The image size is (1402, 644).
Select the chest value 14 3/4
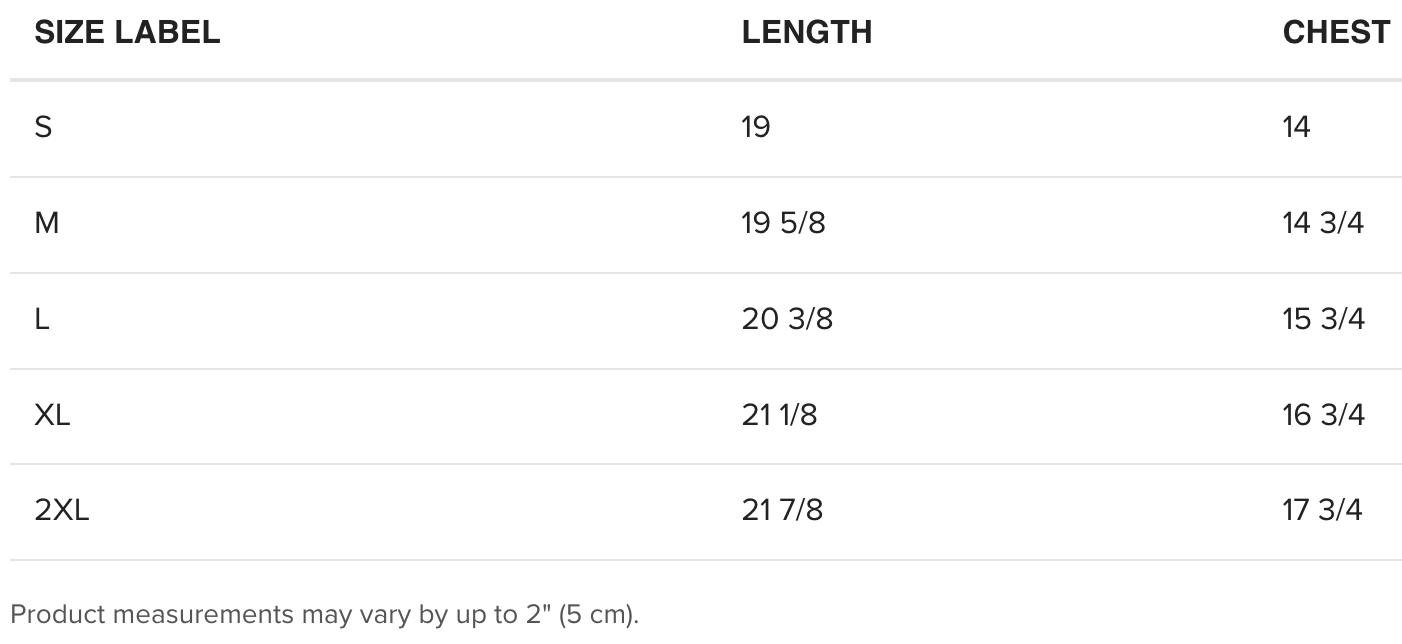tap(1323, 223)
